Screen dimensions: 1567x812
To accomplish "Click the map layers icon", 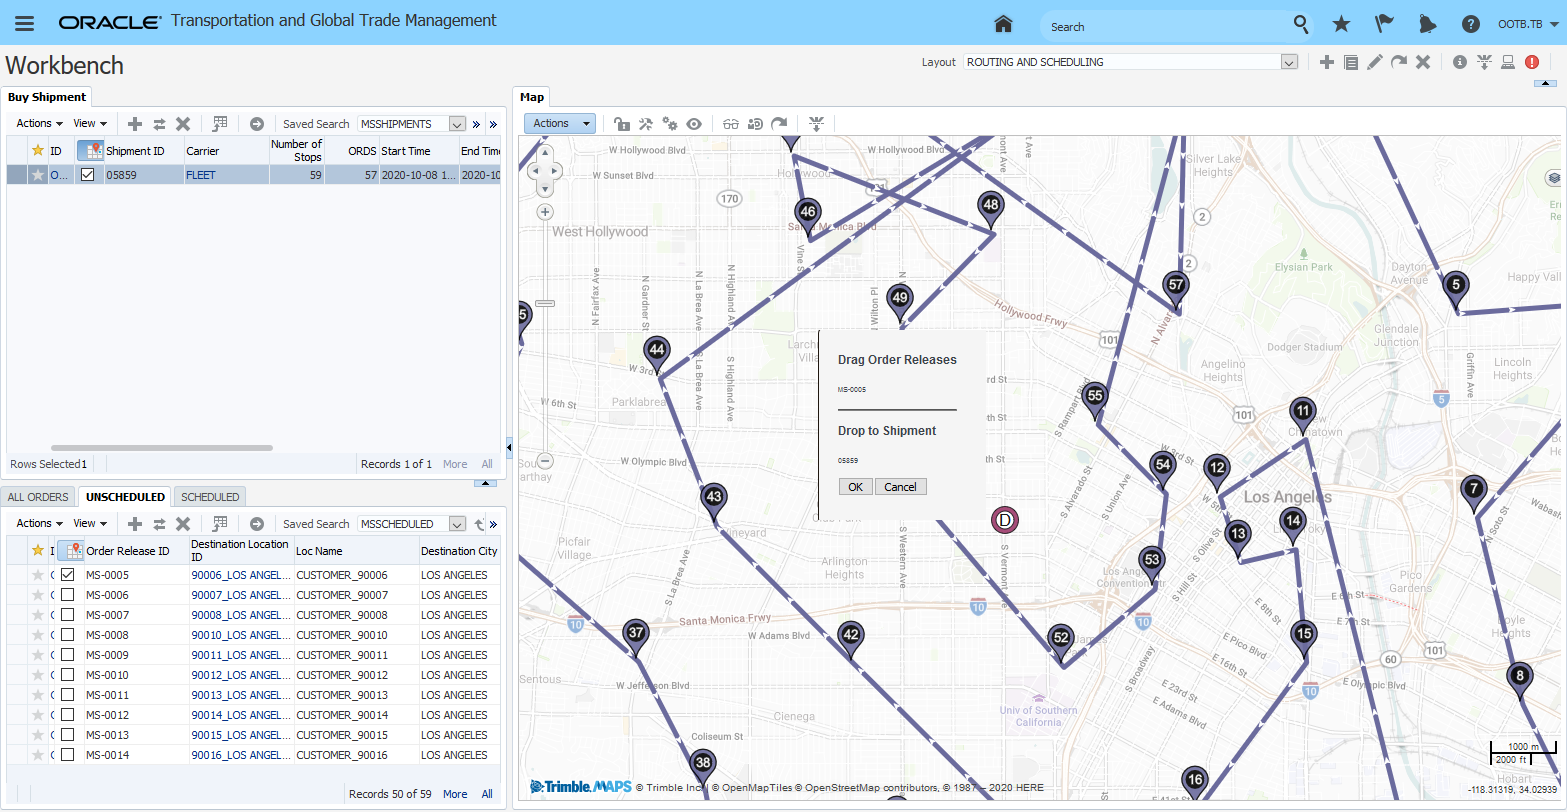I will (1554, 178).
